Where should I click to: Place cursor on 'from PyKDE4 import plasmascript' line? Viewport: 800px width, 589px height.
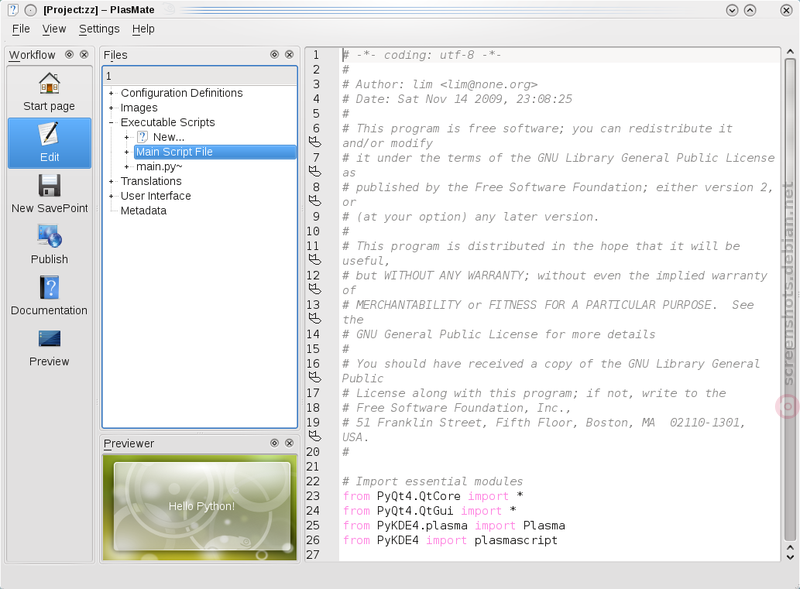450,540
